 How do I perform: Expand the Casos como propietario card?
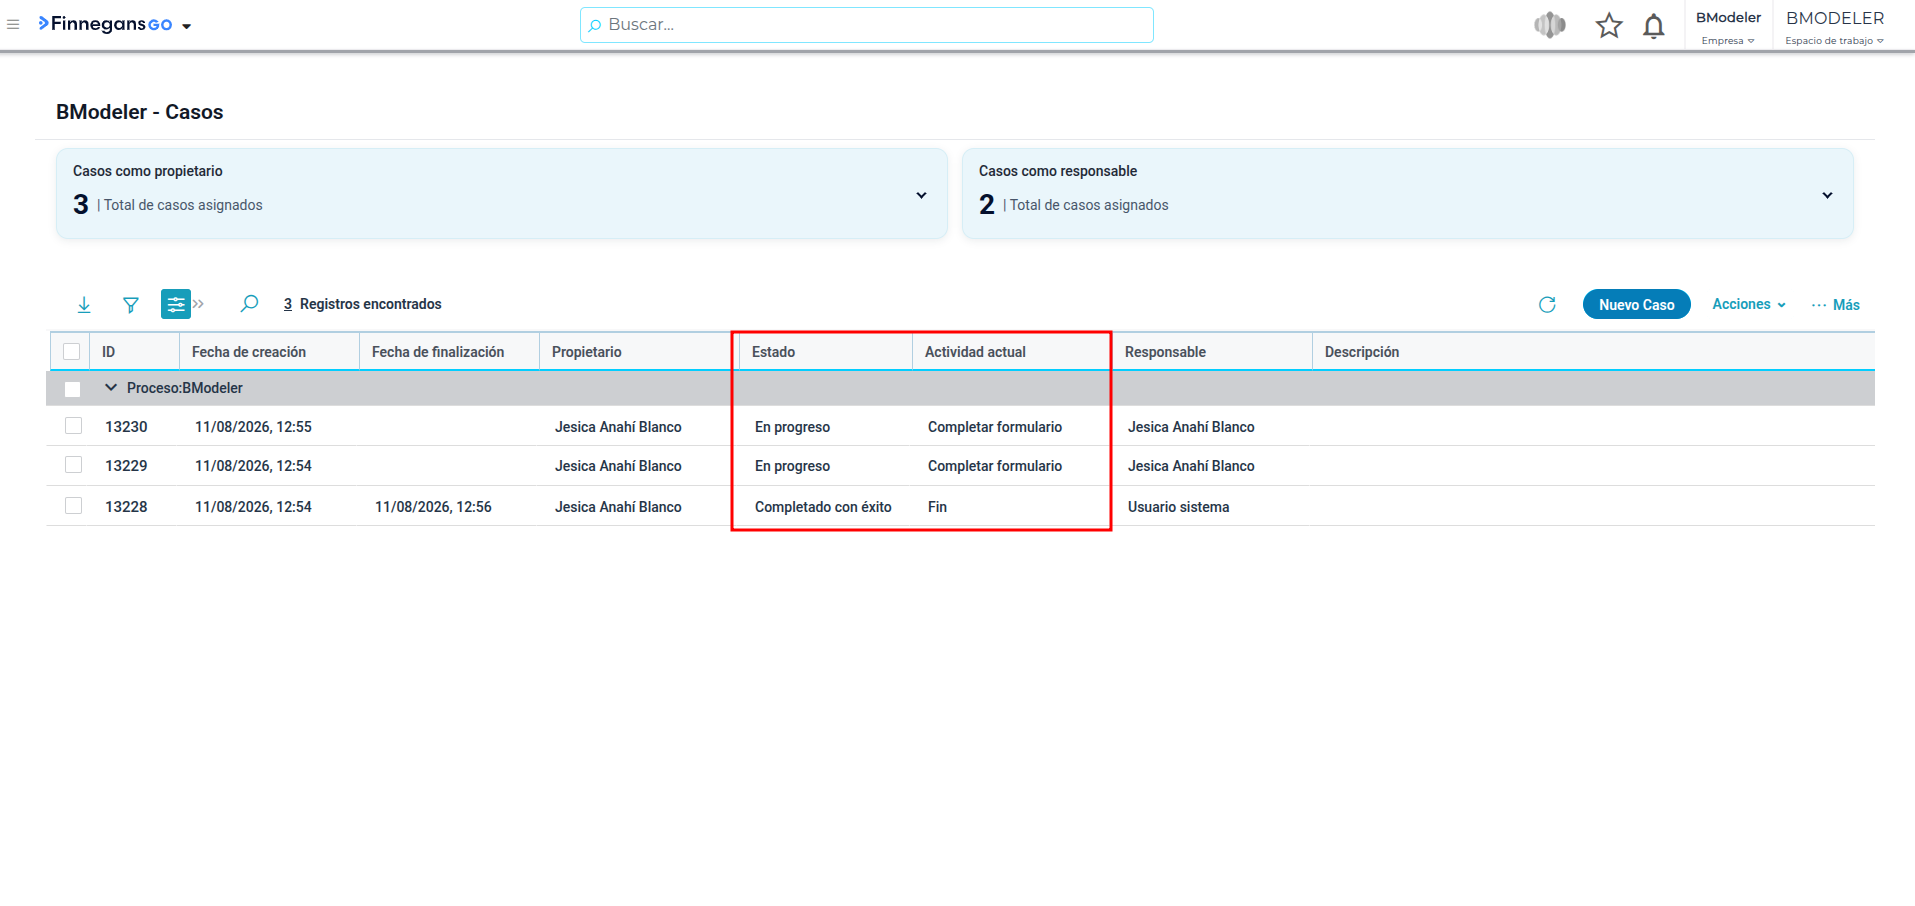pos(921,195)
